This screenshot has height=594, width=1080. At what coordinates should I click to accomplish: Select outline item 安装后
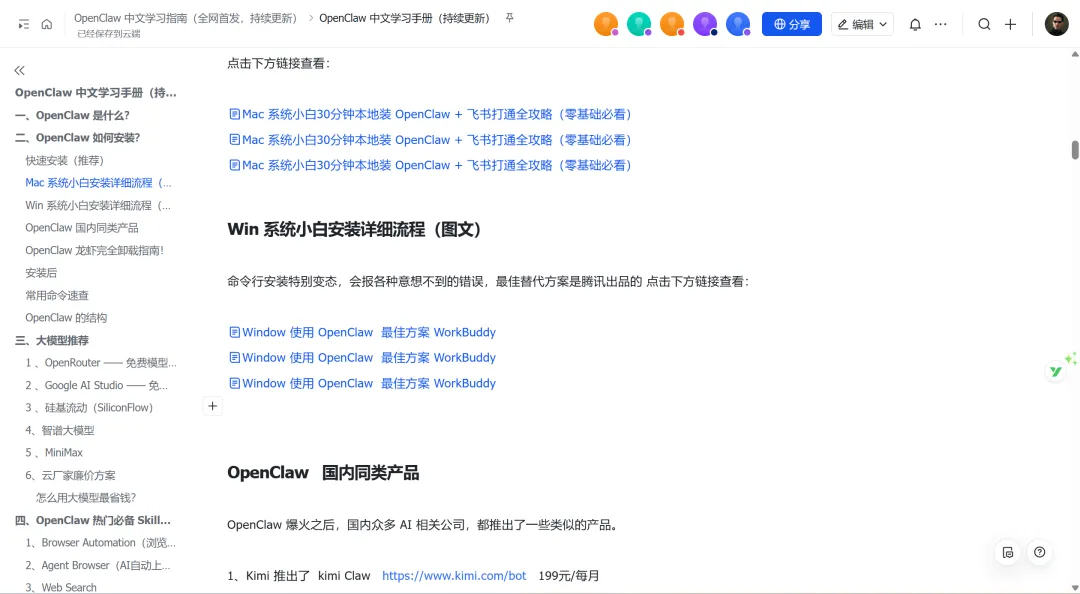(41, 273)
